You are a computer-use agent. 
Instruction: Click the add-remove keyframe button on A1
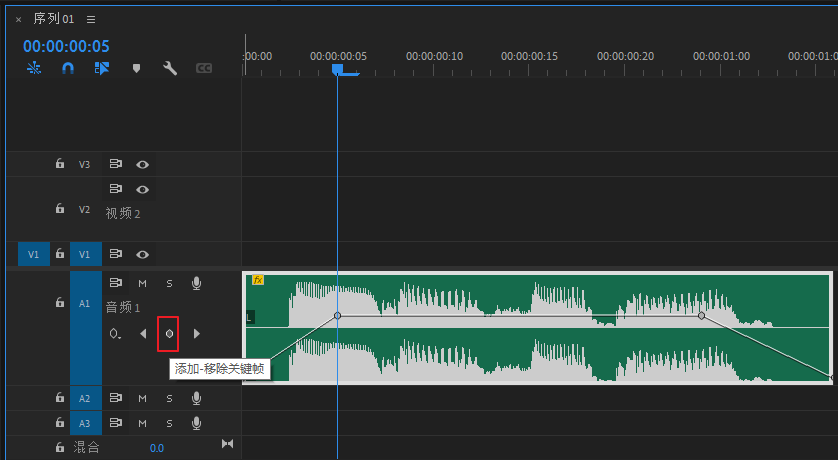pyautogui.click(x=169, y=333)
